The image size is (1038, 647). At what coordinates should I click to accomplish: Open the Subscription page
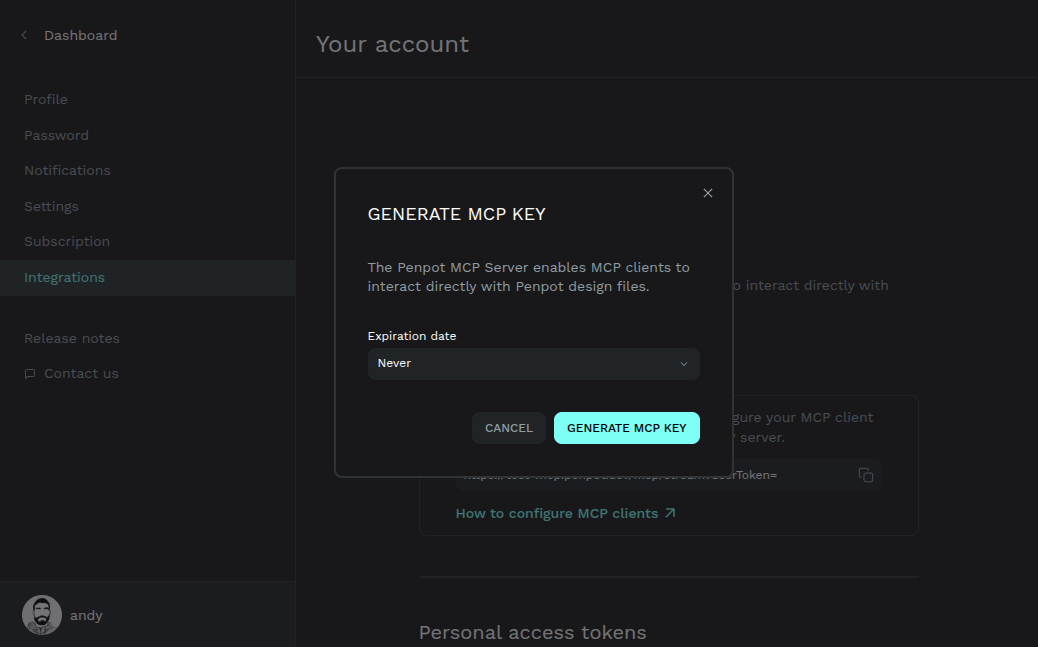point(66,241)
